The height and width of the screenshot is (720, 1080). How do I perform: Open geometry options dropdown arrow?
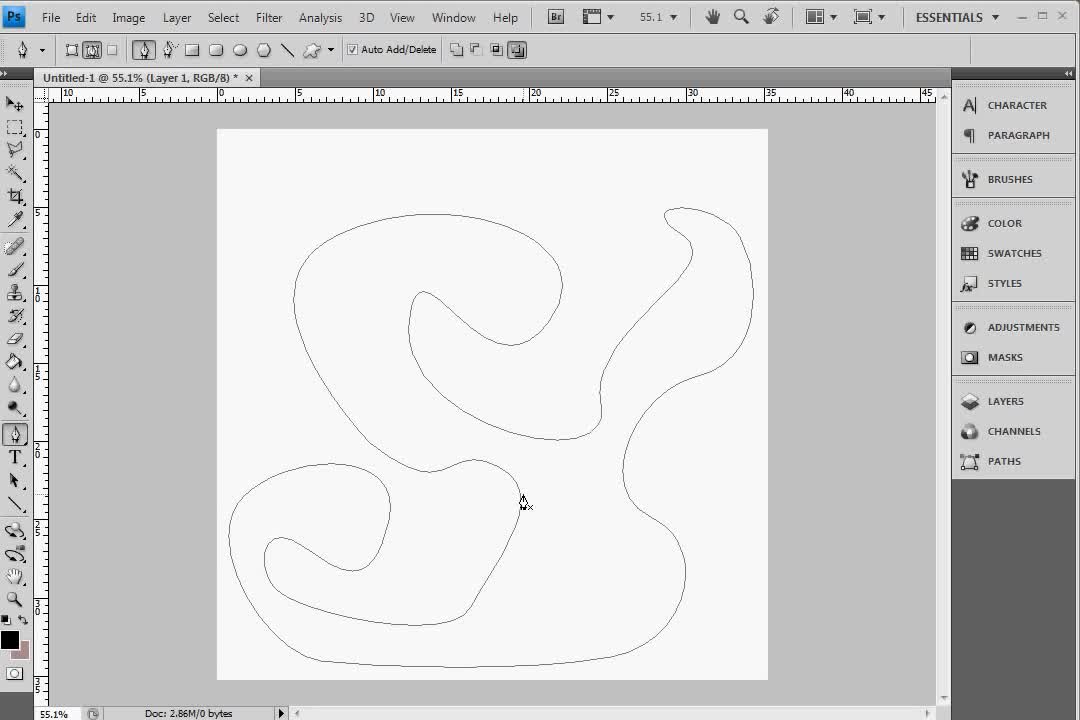click(x=331, y=50)
